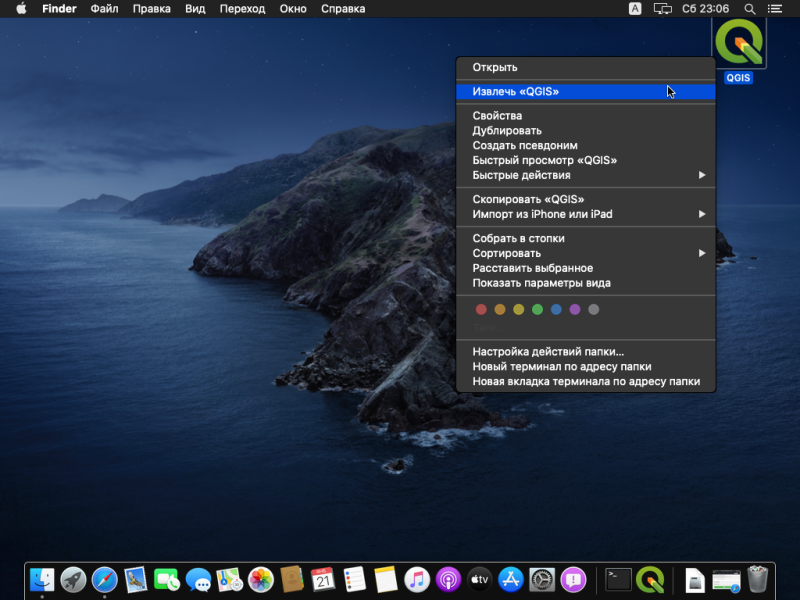Choose Настройка действий папки…
This screenshot has height=600, width=800.
[586, 352]
